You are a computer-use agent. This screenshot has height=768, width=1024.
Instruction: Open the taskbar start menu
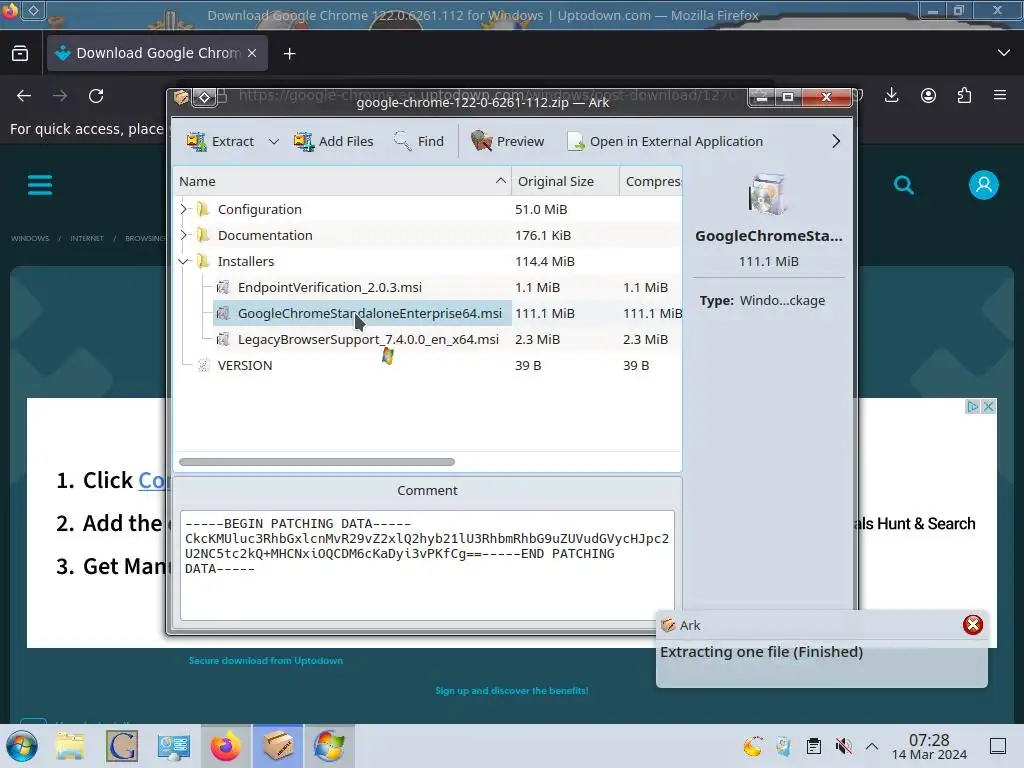[22, 746]
